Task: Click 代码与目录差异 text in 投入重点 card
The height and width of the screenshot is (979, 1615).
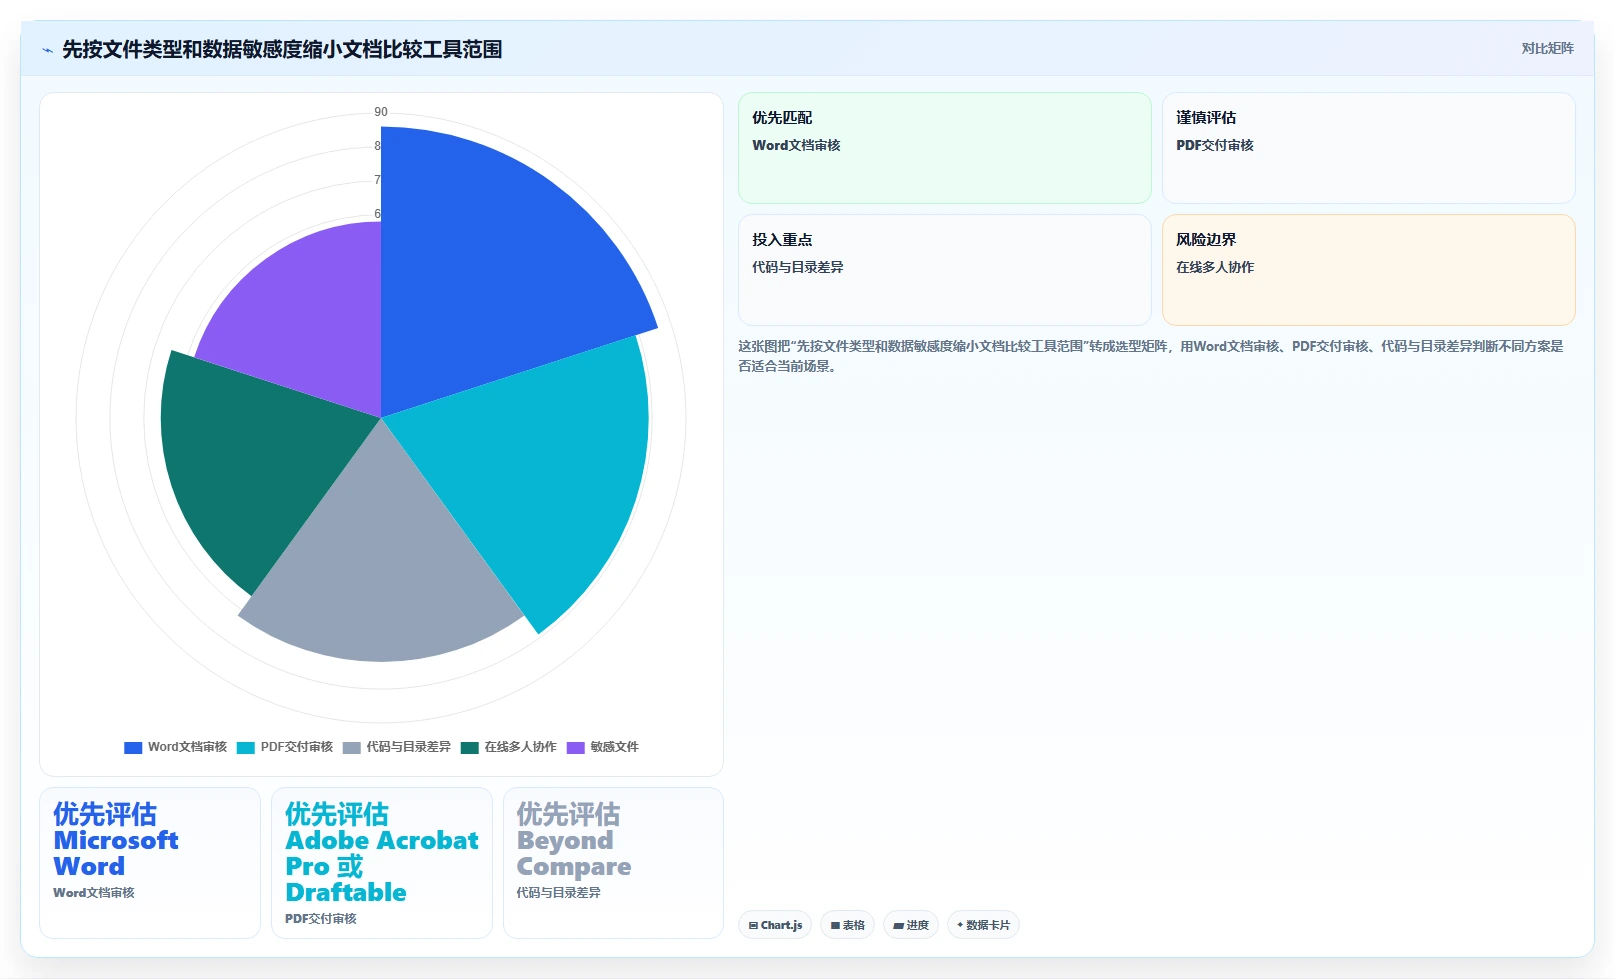Action: [798, 267]
